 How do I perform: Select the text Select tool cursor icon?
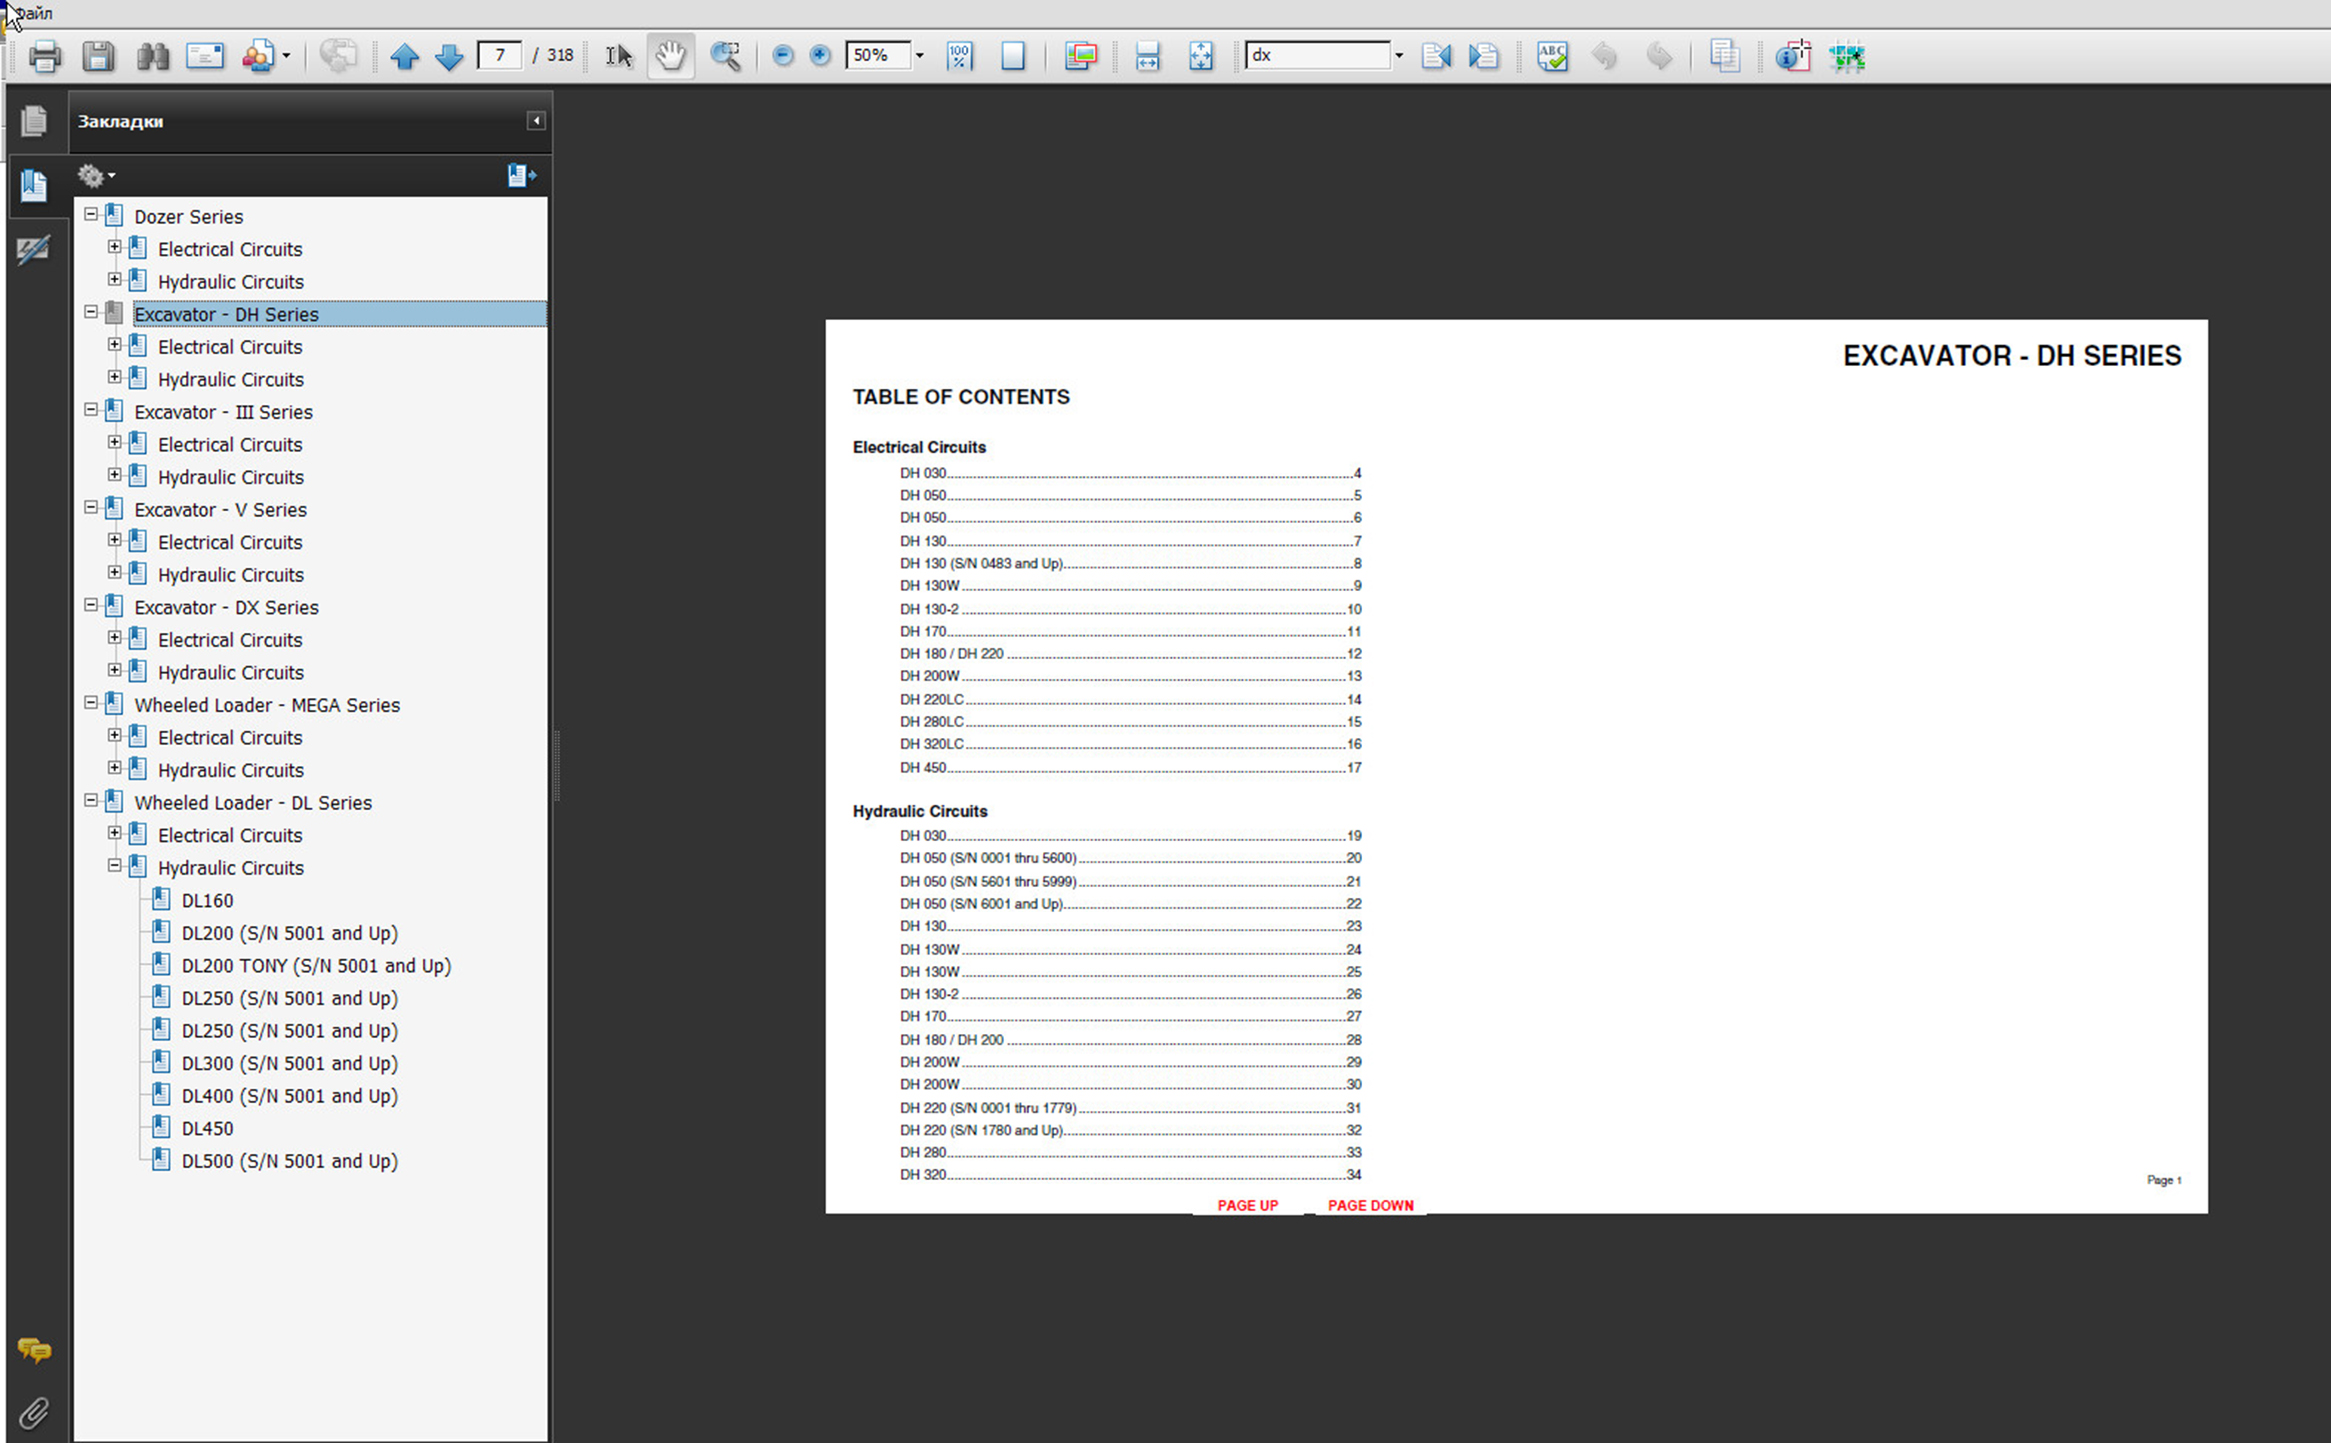click(619, 56)
